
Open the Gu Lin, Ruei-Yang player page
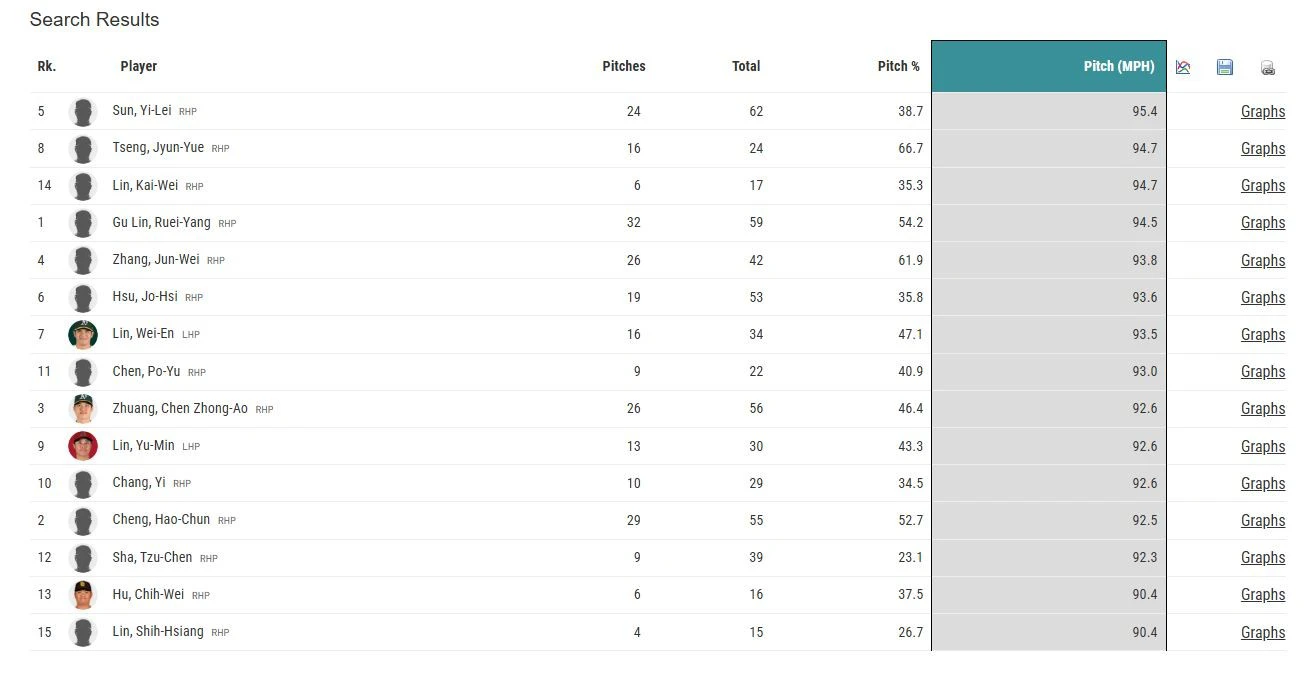[x=161, y=222]
